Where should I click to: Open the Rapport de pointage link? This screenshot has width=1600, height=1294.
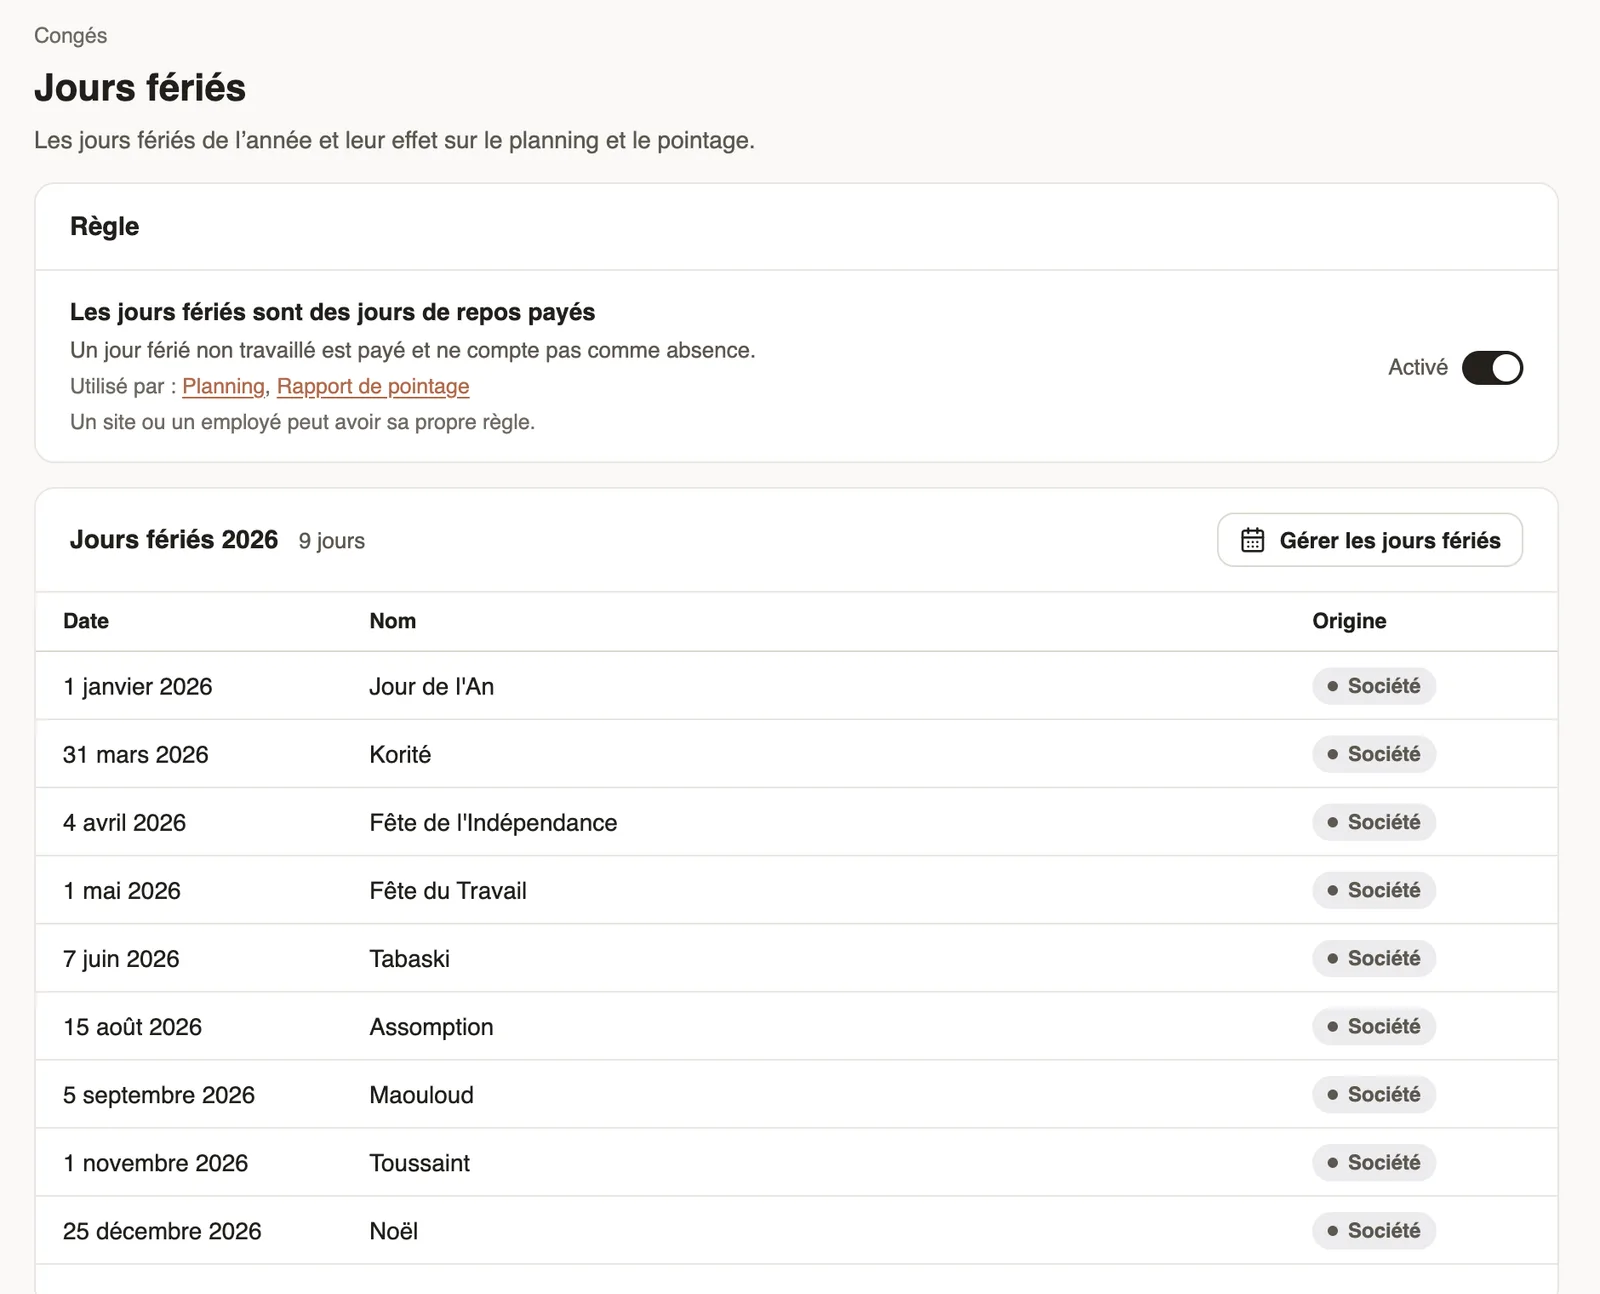(373, 386)
